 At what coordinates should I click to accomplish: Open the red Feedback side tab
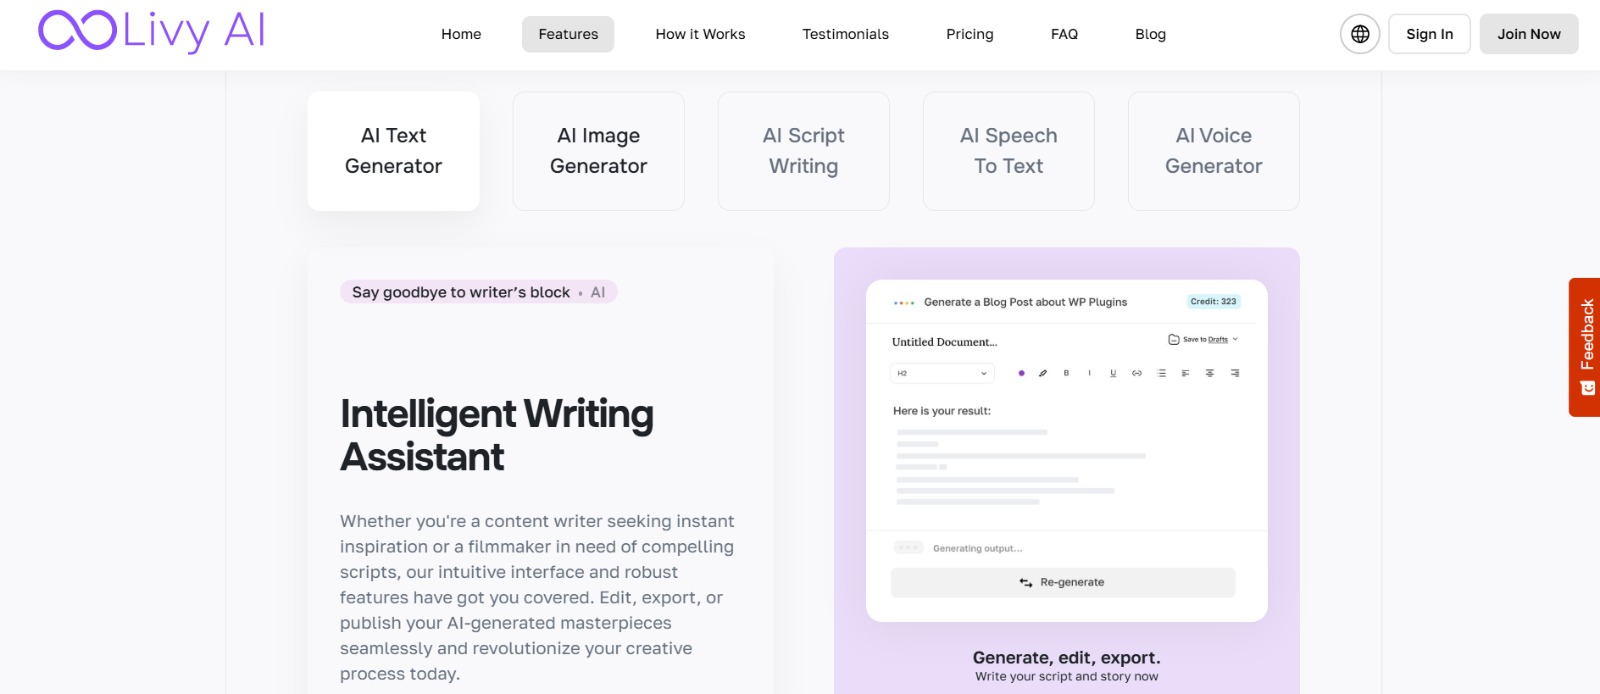1585,346
